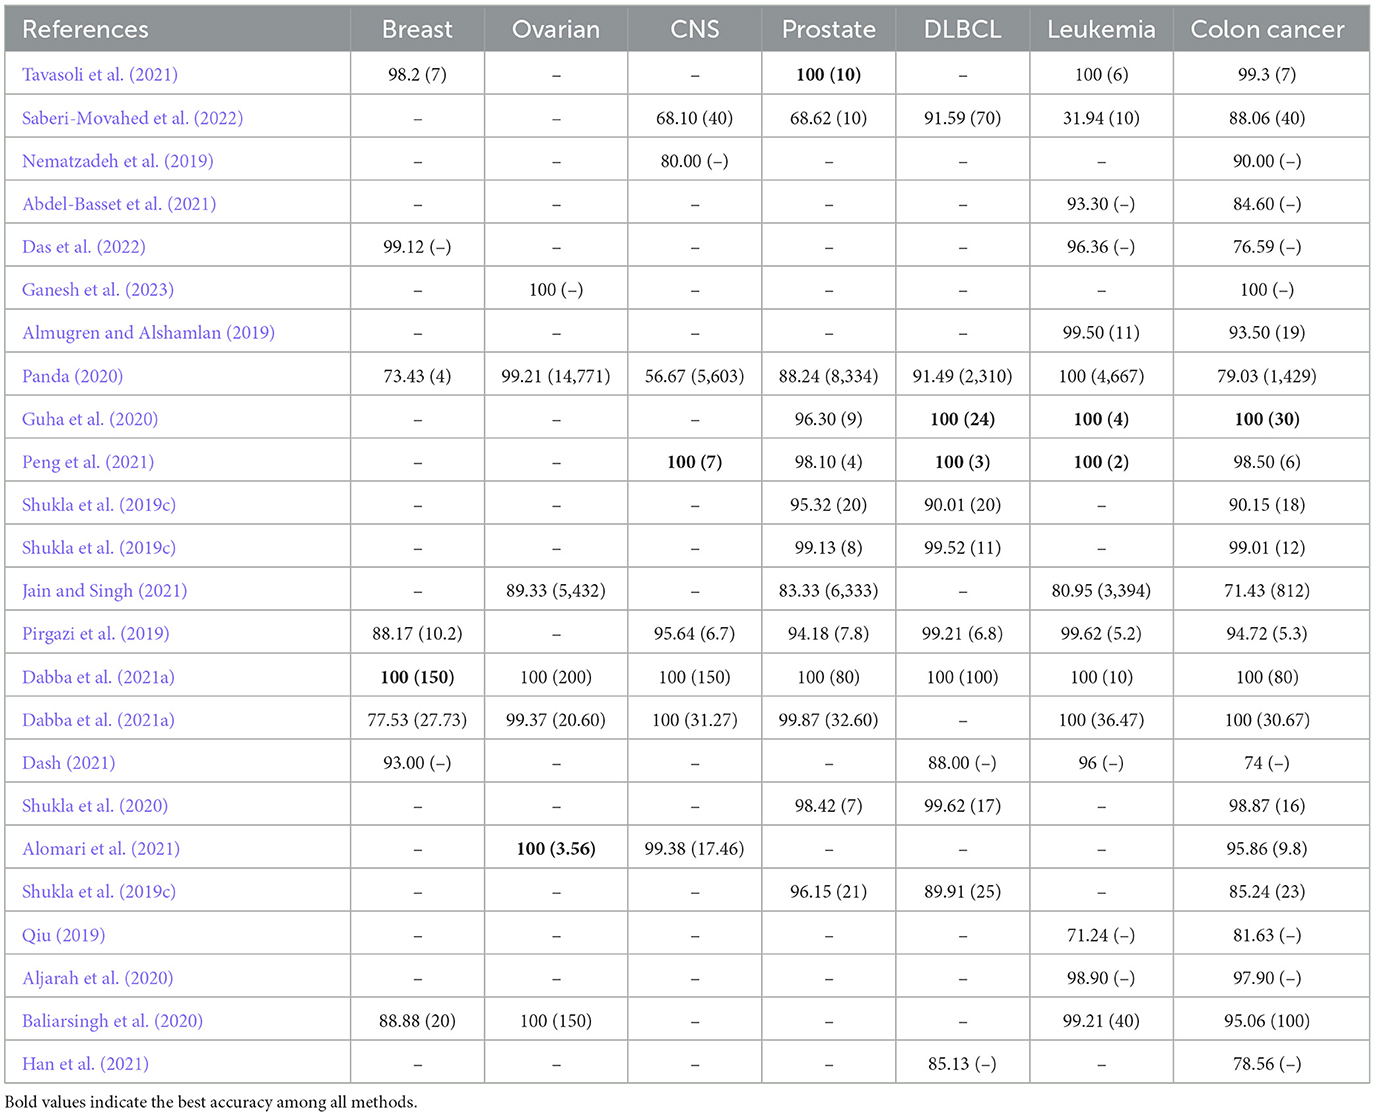Open Shukla et al. (2019c) in the 96.15 (21) row
This screenshot has width=1375, height=1116.
pyautogui.click(x=99, y=892)
